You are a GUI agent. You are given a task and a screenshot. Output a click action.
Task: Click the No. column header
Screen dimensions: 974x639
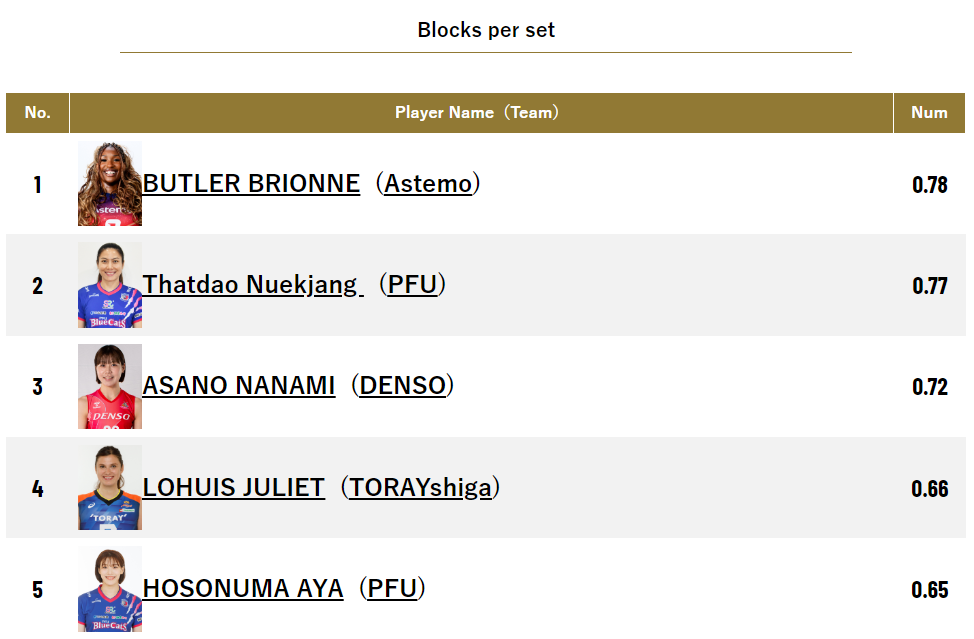tap(37, 113)
